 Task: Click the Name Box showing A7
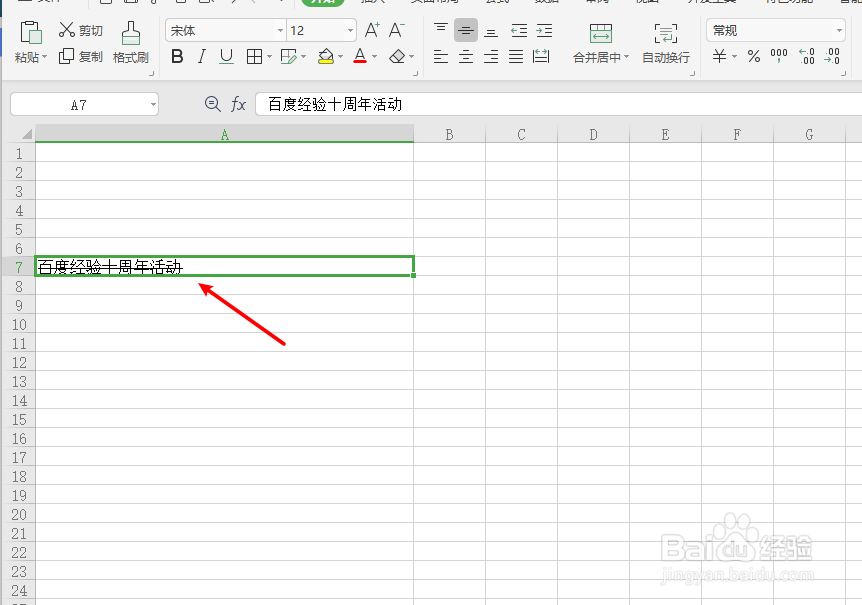(x=79, y=104)
